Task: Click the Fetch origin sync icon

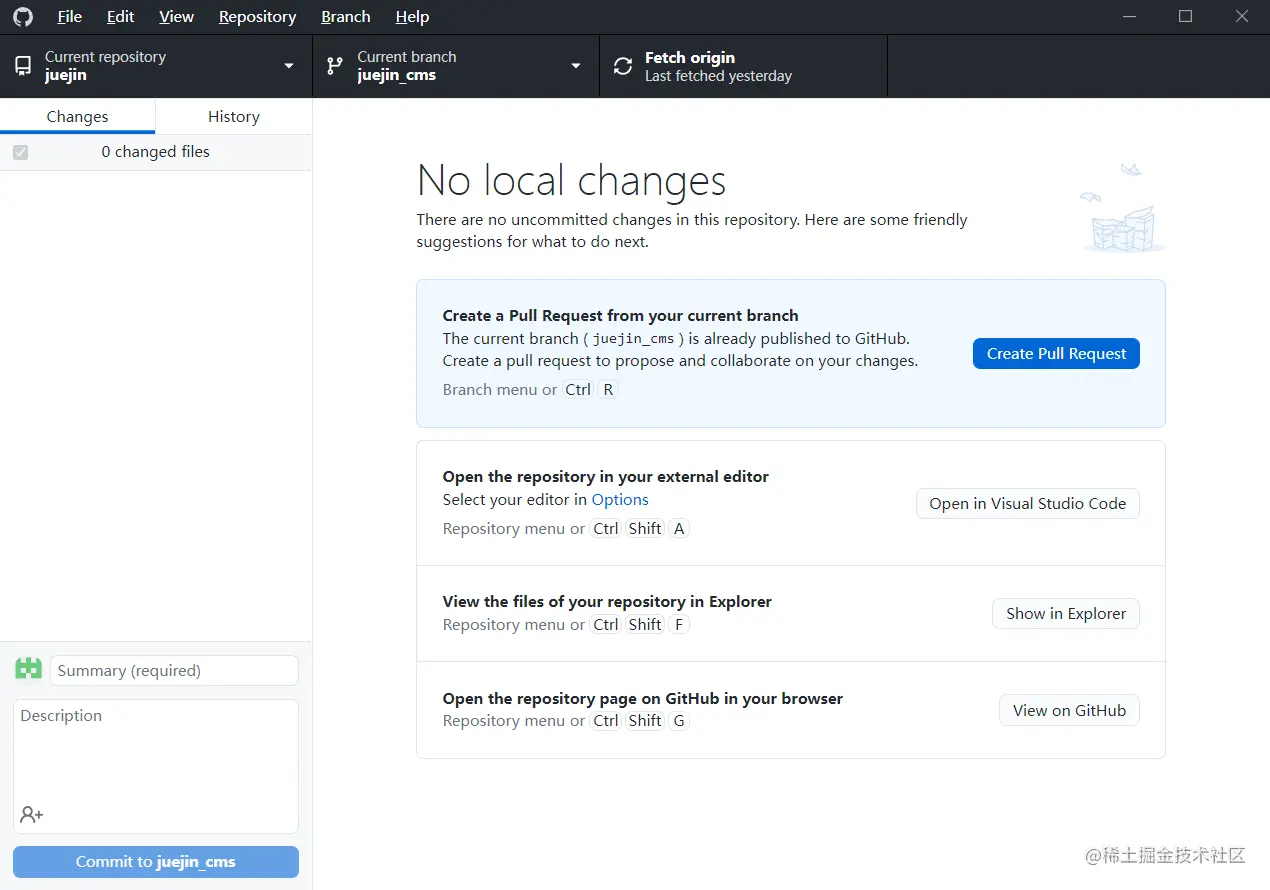Action: point(623,66)
